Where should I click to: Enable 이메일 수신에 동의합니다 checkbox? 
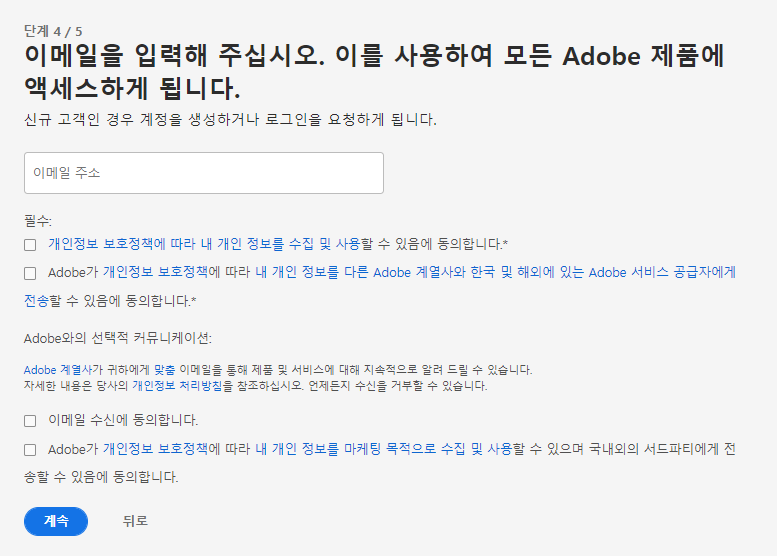30,421
